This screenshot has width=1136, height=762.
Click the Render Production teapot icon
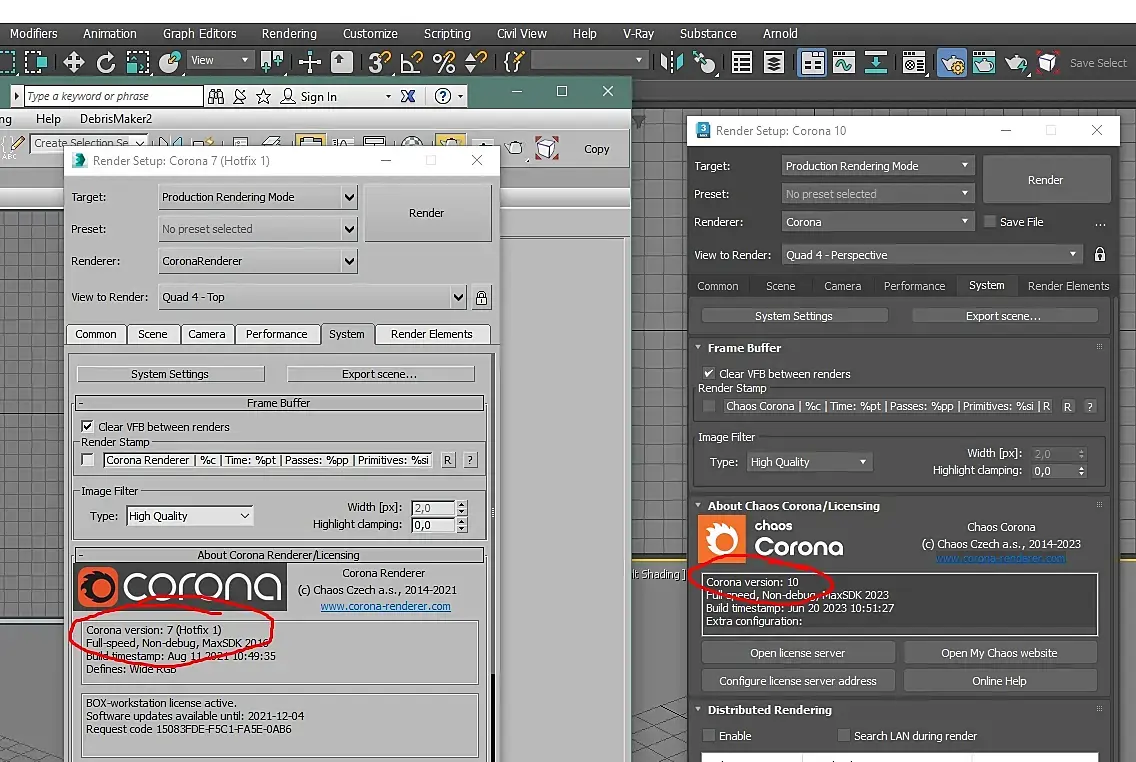pyautogui.click(x=1016, y=63)
